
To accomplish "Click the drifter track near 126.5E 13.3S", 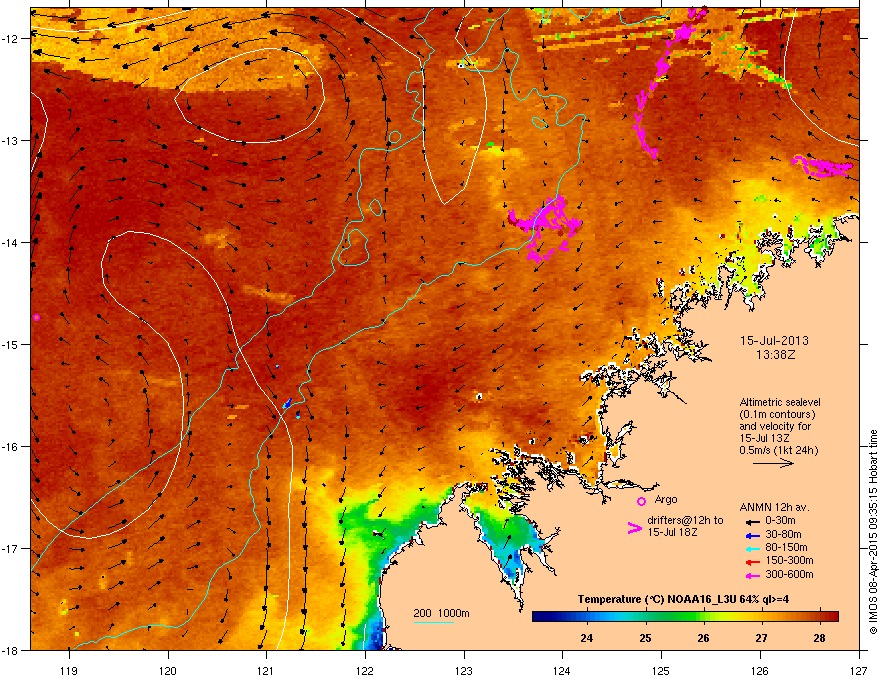I will 822,167.
